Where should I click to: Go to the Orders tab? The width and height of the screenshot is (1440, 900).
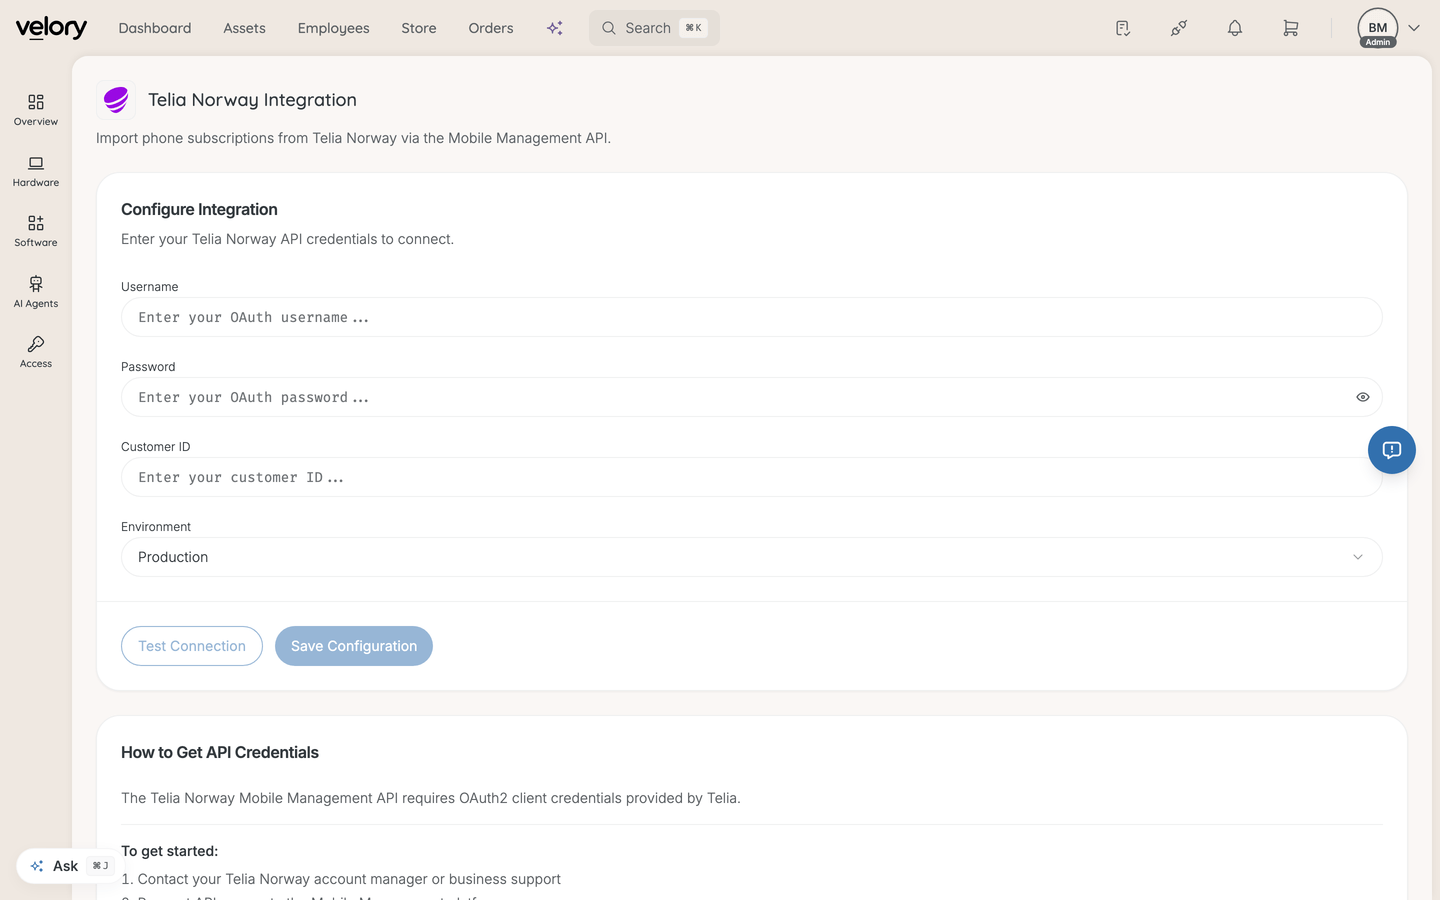click(491, 28)
